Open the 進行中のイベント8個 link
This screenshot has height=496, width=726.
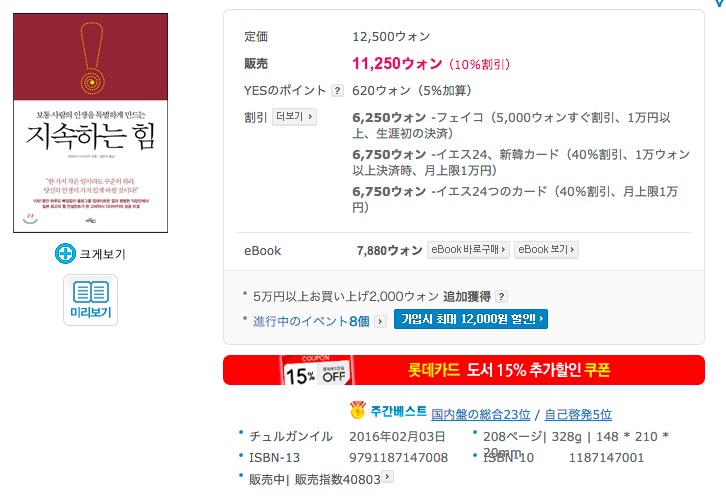(x=311, y=321)
